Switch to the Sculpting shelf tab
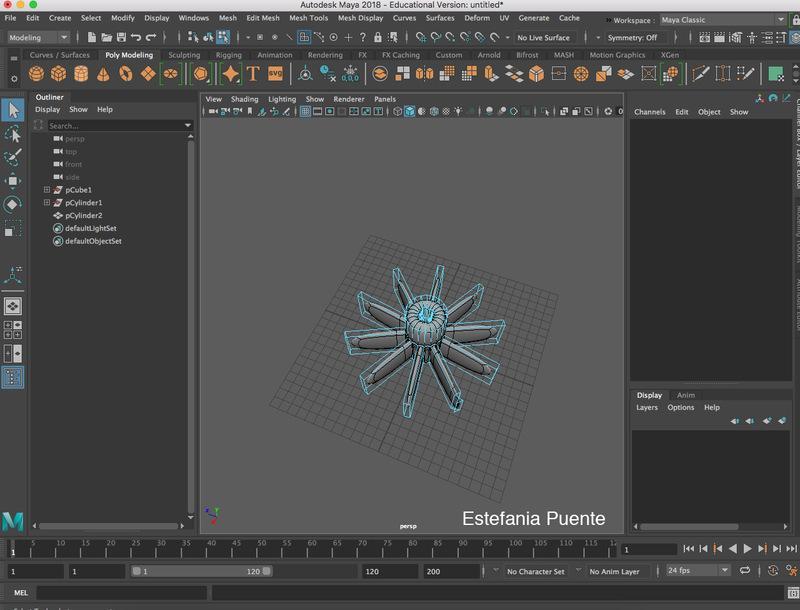The image size is (800, 610). pos(184,55)
